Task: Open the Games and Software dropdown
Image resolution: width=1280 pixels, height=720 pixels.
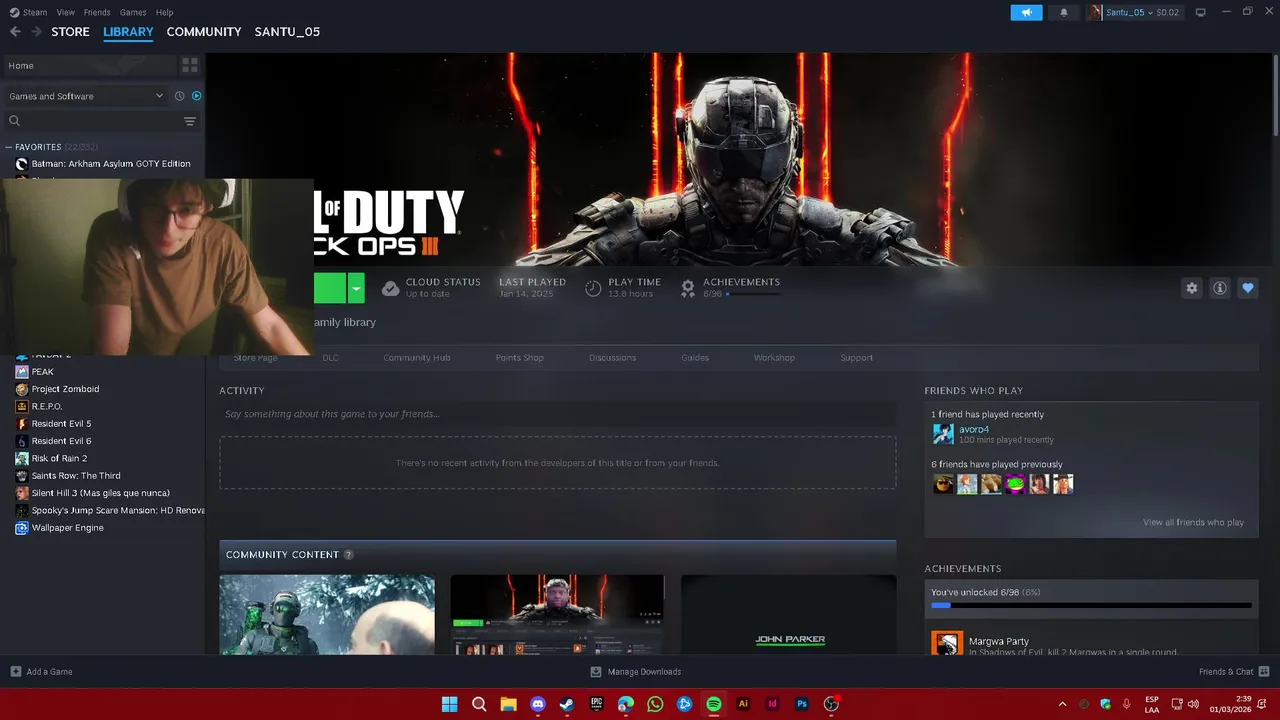Action: pos(86,96)
